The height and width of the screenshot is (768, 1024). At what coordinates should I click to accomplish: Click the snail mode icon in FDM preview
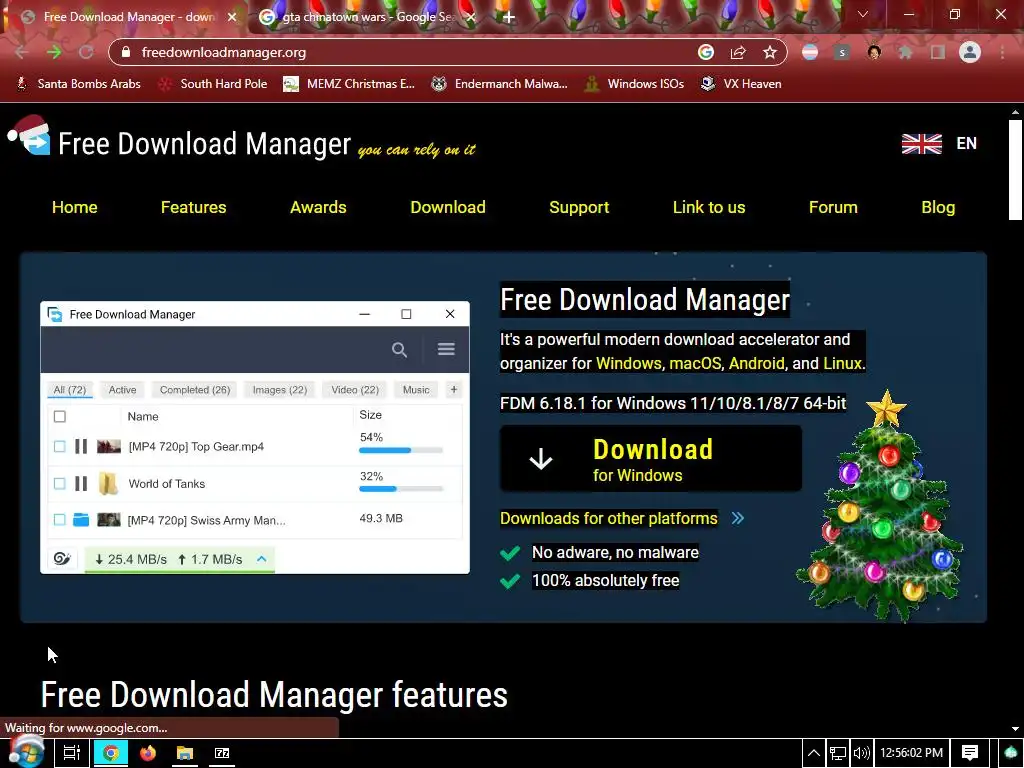[62, 558]
